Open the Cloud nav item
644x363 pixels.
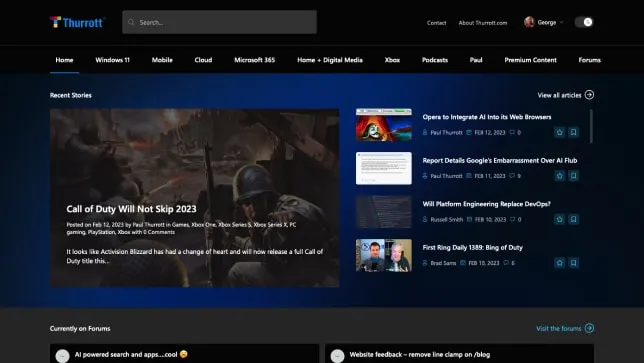(203, 60)
